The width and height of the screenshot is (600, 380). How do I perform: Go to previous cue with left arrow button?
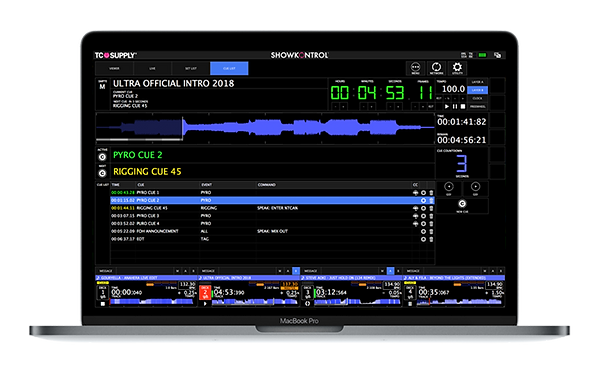tap(449, 187)
